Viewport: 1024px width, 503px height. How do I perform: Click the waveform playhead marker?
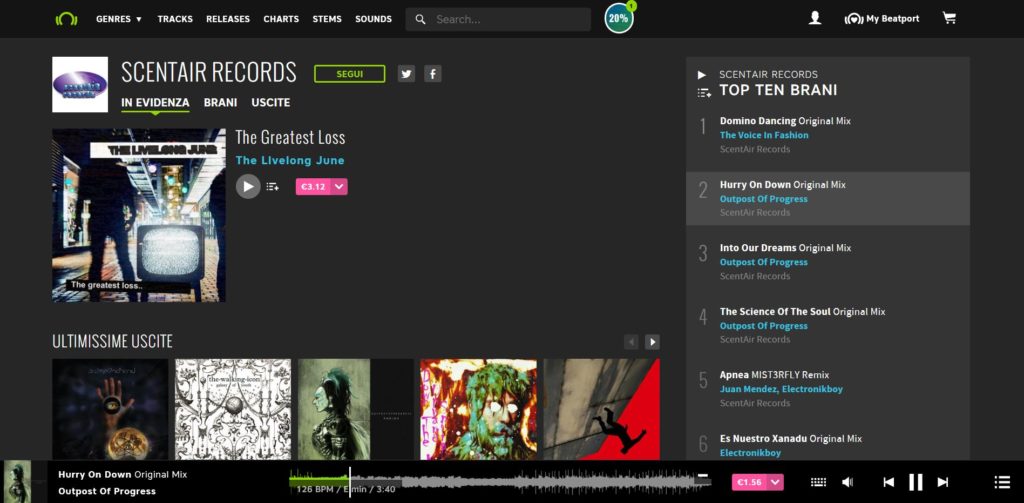click(x=350, y=482)
